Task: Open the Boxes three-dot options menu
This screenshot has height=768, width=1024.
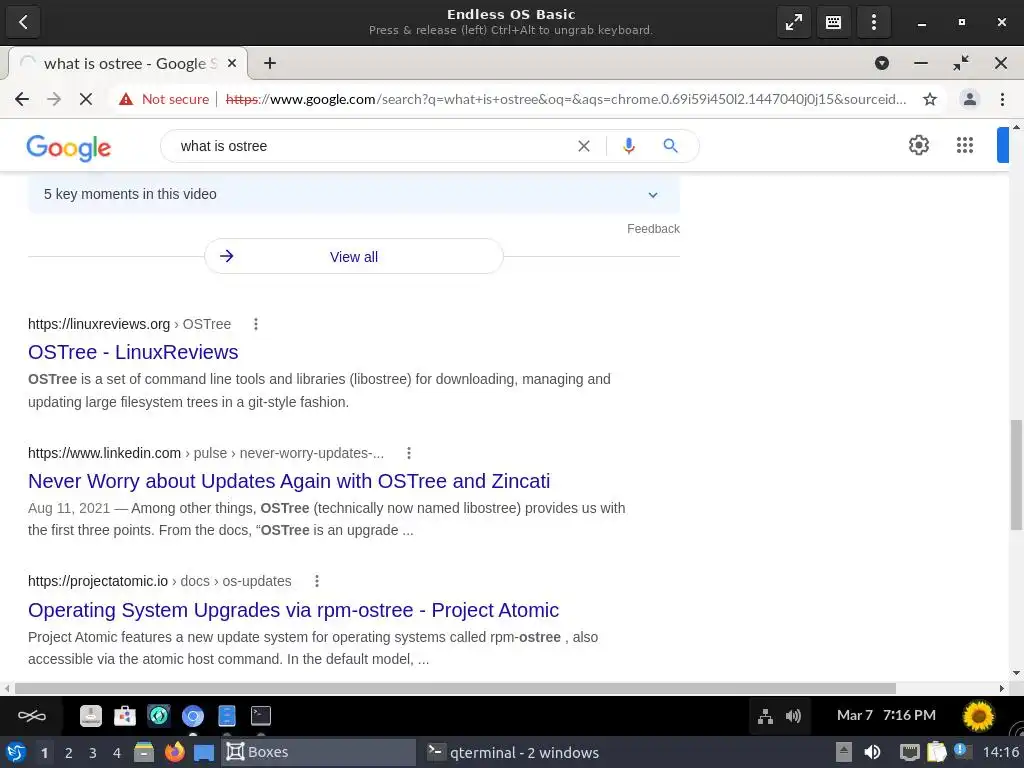Action: [x=873, y=22]
